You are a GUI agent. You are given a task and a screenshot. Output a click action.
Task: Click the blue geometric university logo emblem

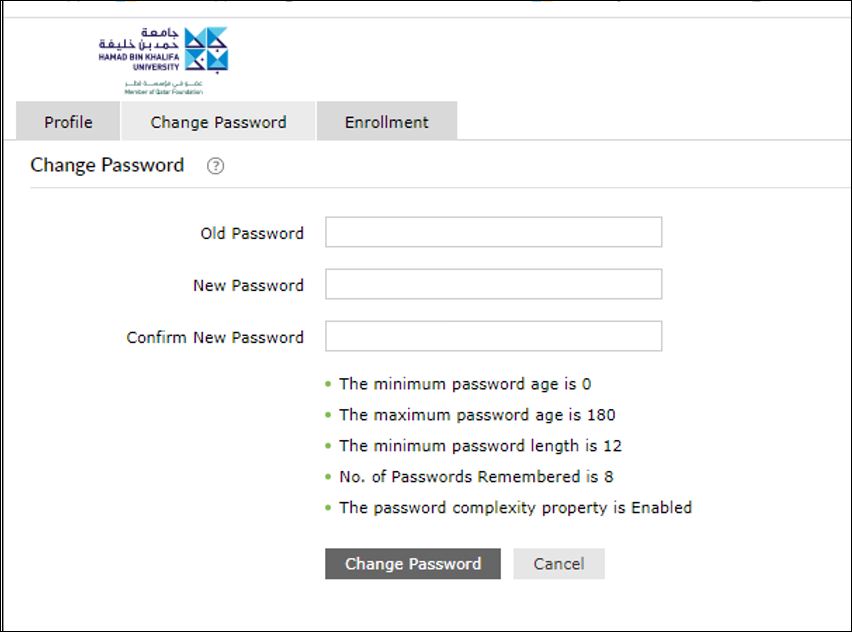[206, 49]
